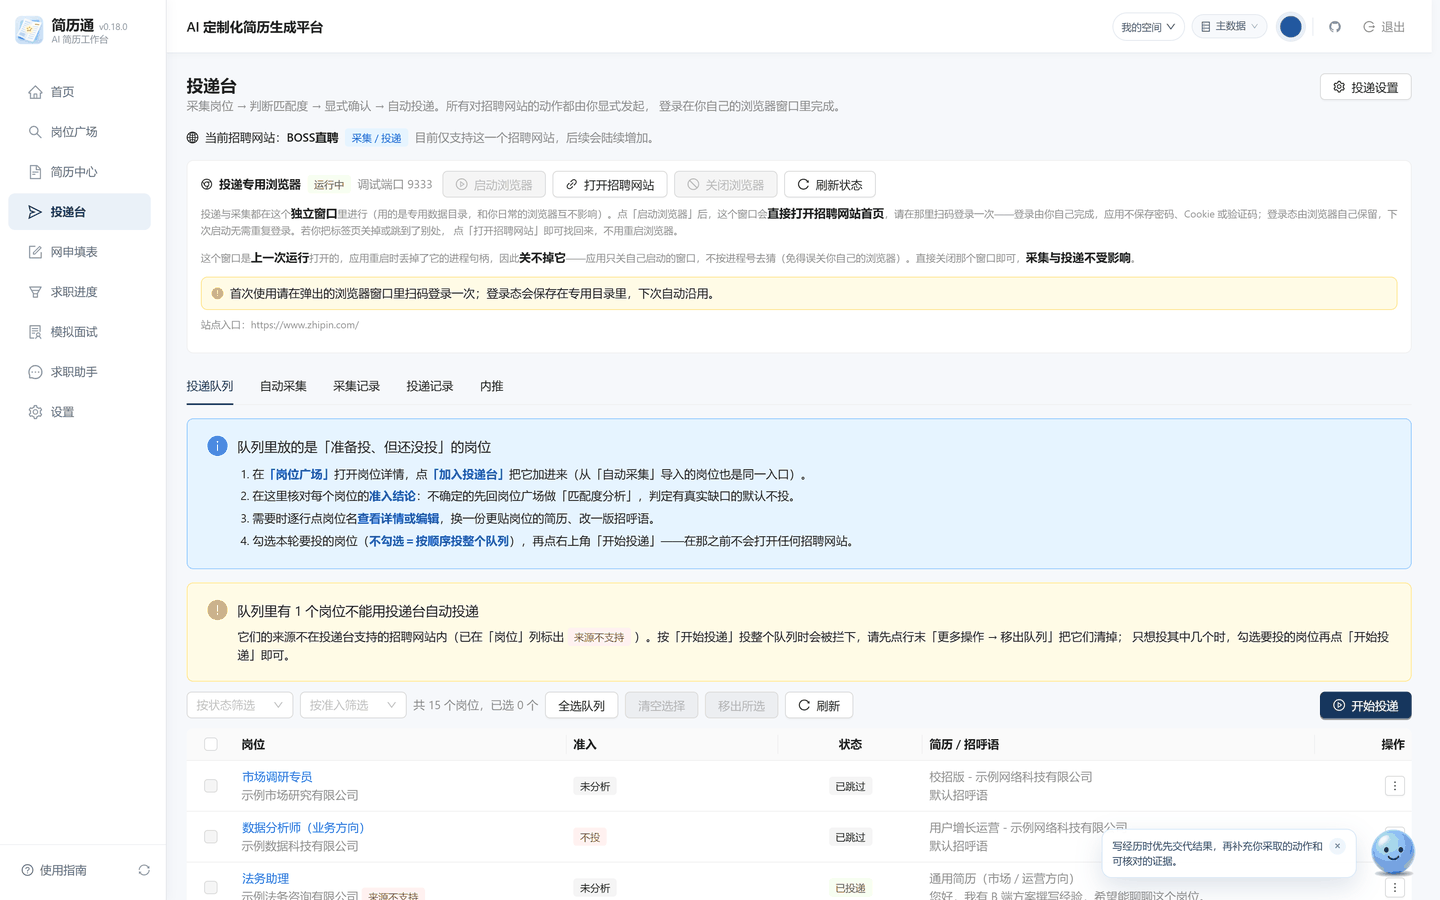Screen dimensions: 1440x900
Task: Switch to the 内推 tab
Action: [x=491, y=386]
